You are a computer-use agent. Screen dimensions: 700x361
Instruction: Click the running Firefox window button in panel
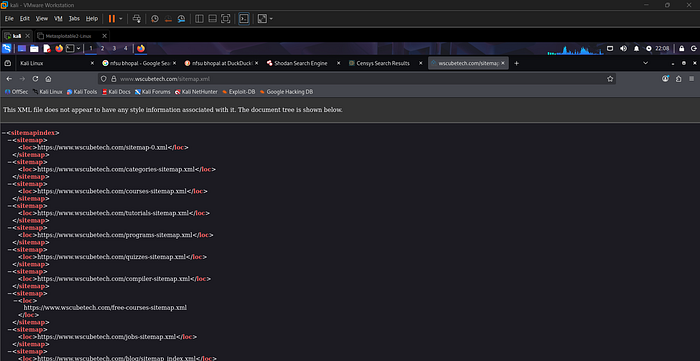(141, 48)
